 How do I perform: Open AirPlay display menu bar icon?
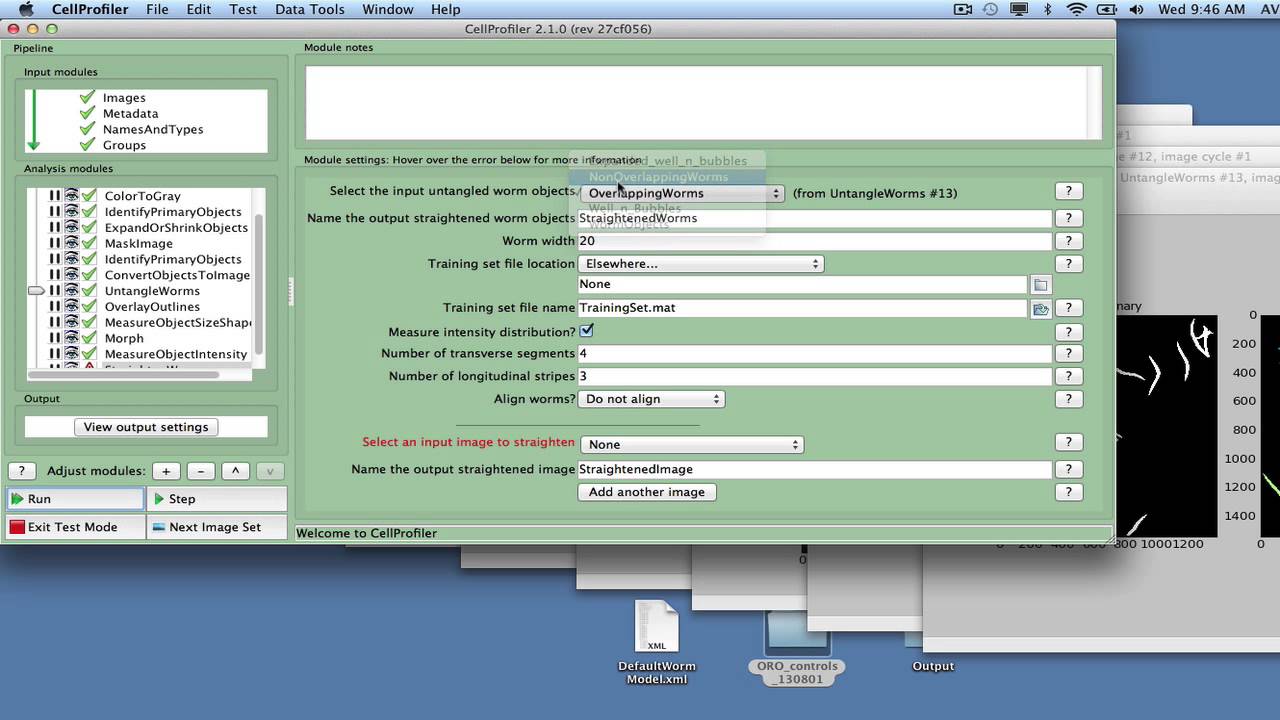1017,9
